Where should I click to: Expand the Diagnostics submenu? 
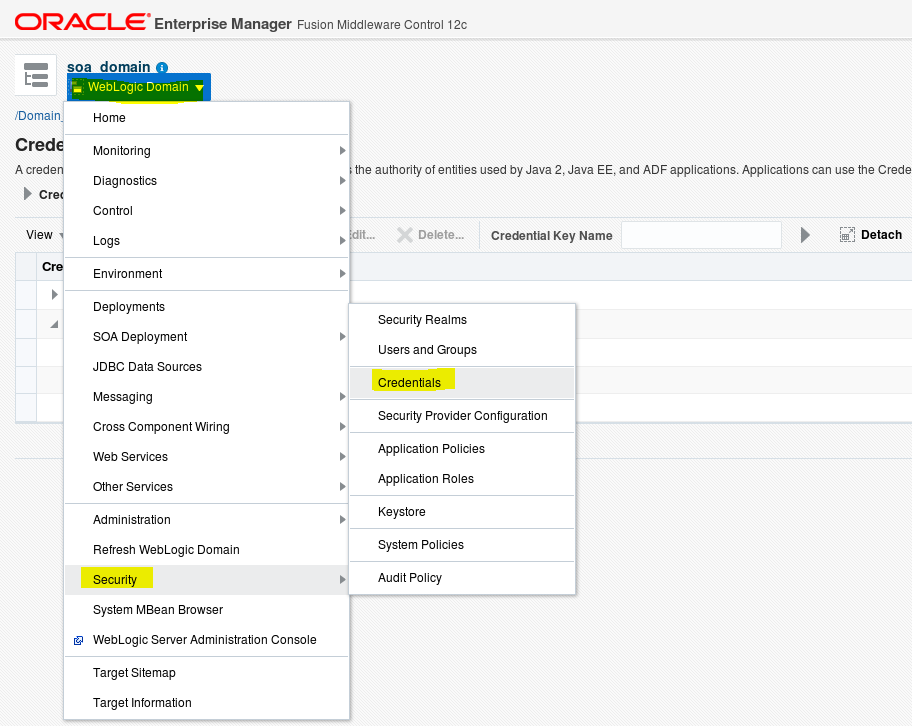click(343, 181)
